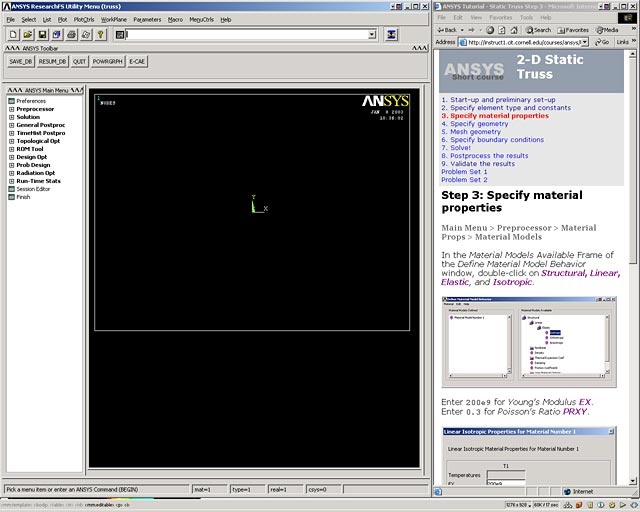Open ANSYS help question mark icon
The height and width of the screenshot is (512, 640).
100,35
